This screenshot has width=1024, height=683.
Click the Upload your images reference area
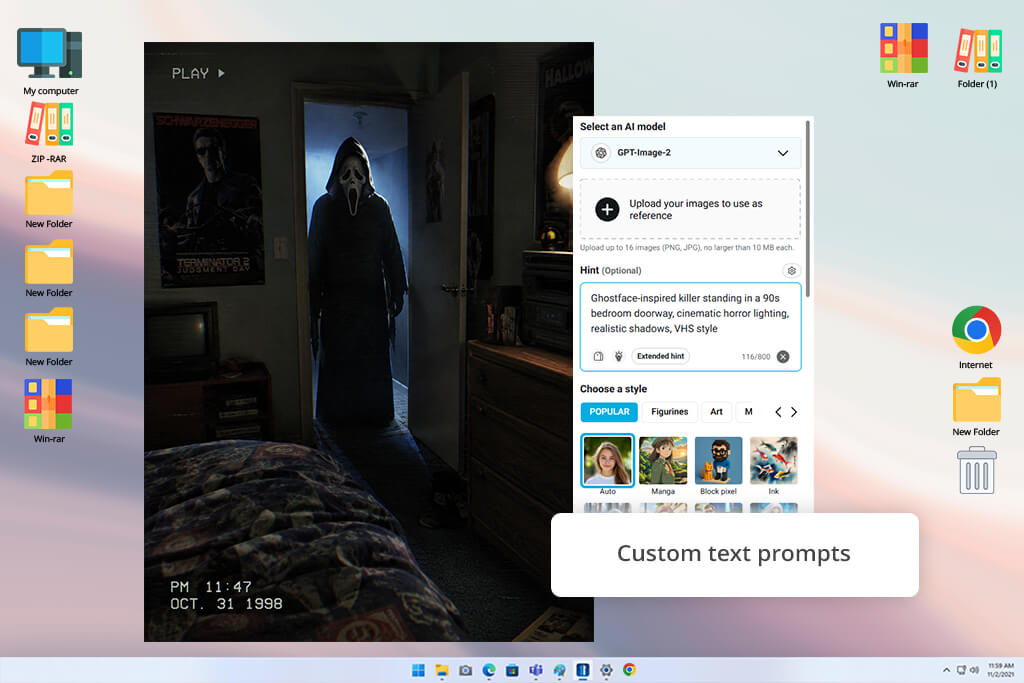click(690, 209)
